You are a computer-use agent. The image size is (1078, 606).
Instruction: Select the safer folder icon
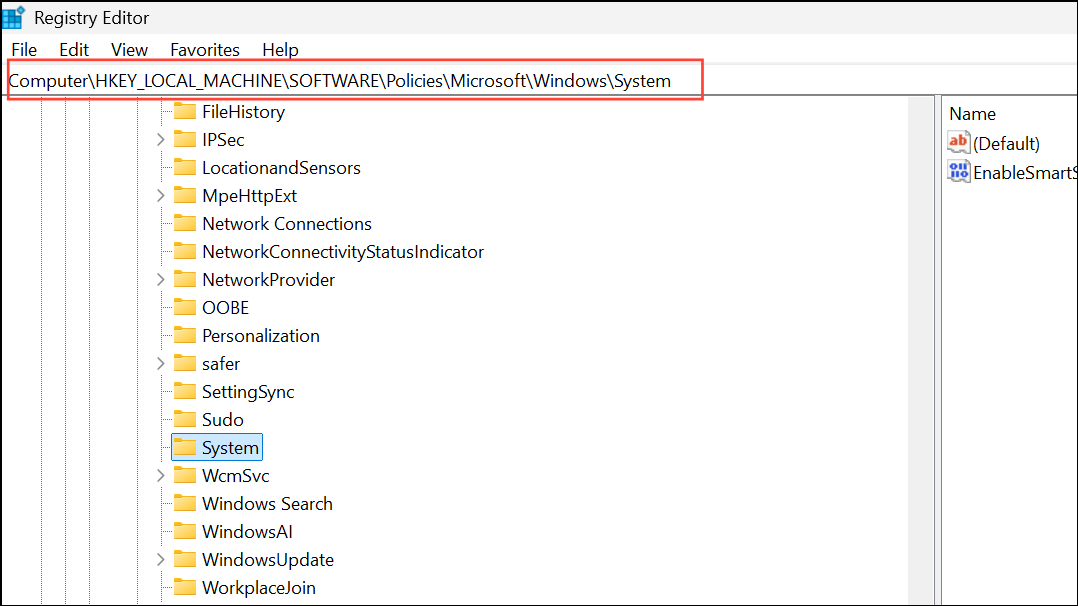(x=185, y=362)
